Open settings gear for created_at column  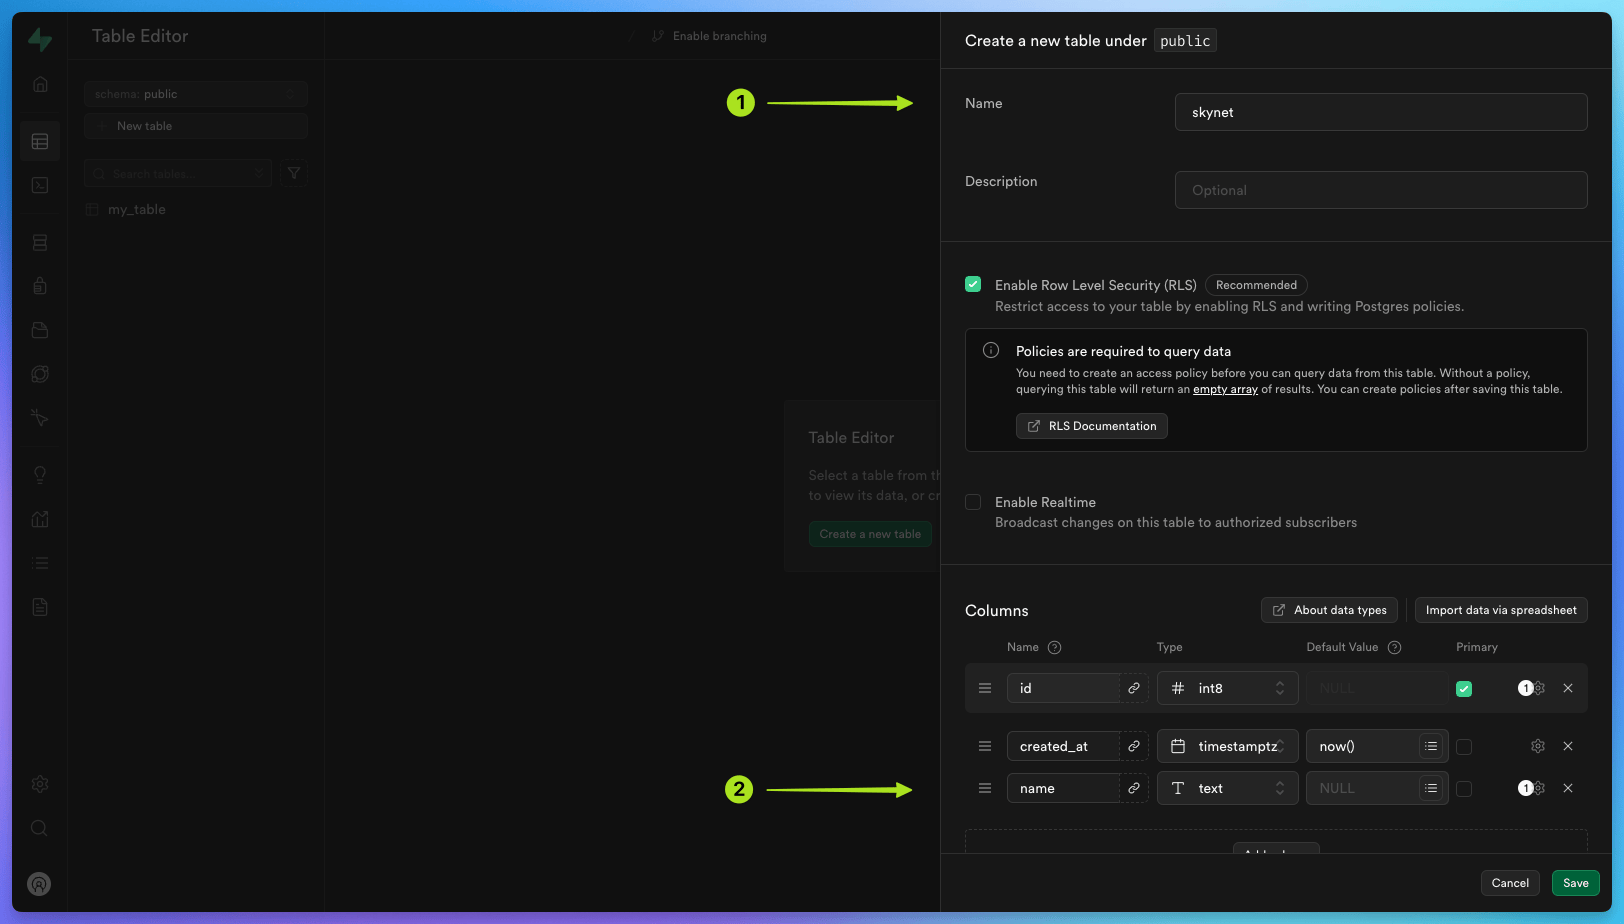(1538, 746)
